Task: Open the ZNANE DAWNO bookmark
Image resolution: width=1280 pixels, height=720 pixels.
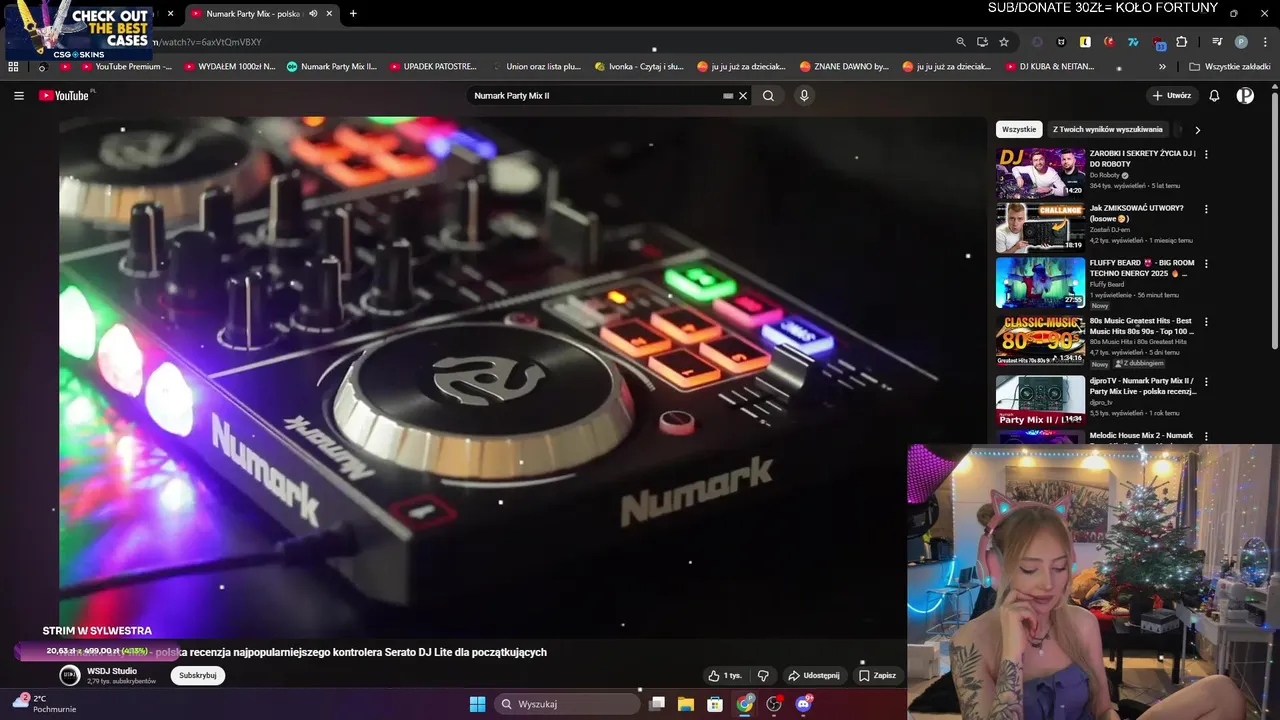Action: coord(844,67)
